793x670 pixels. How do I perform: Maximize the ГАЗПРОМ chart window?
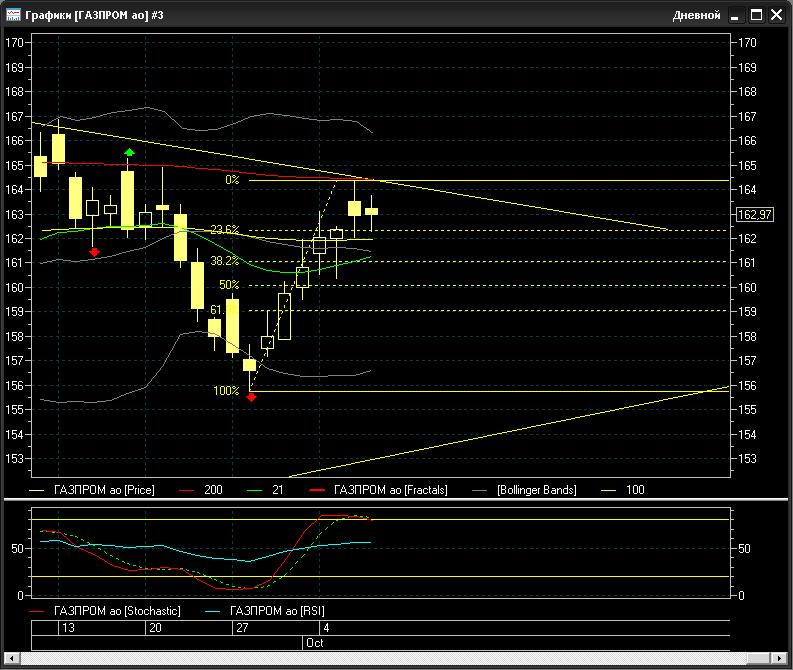(x=756, y=15)
